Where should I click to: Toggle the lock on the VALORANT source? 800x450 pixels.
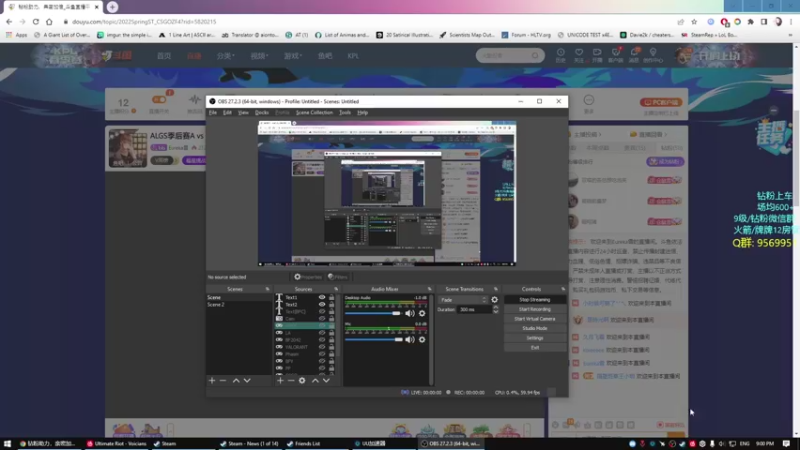[332, 347]
